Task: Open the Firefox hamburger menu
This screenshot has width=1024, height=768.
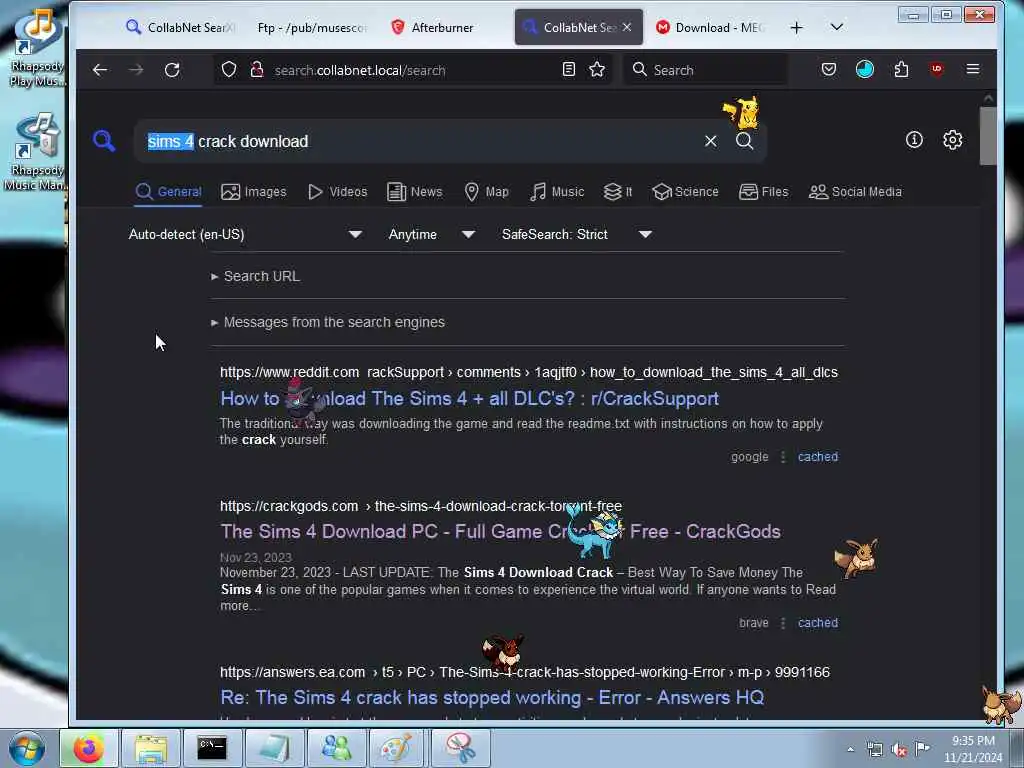Action: click(973, 69)
